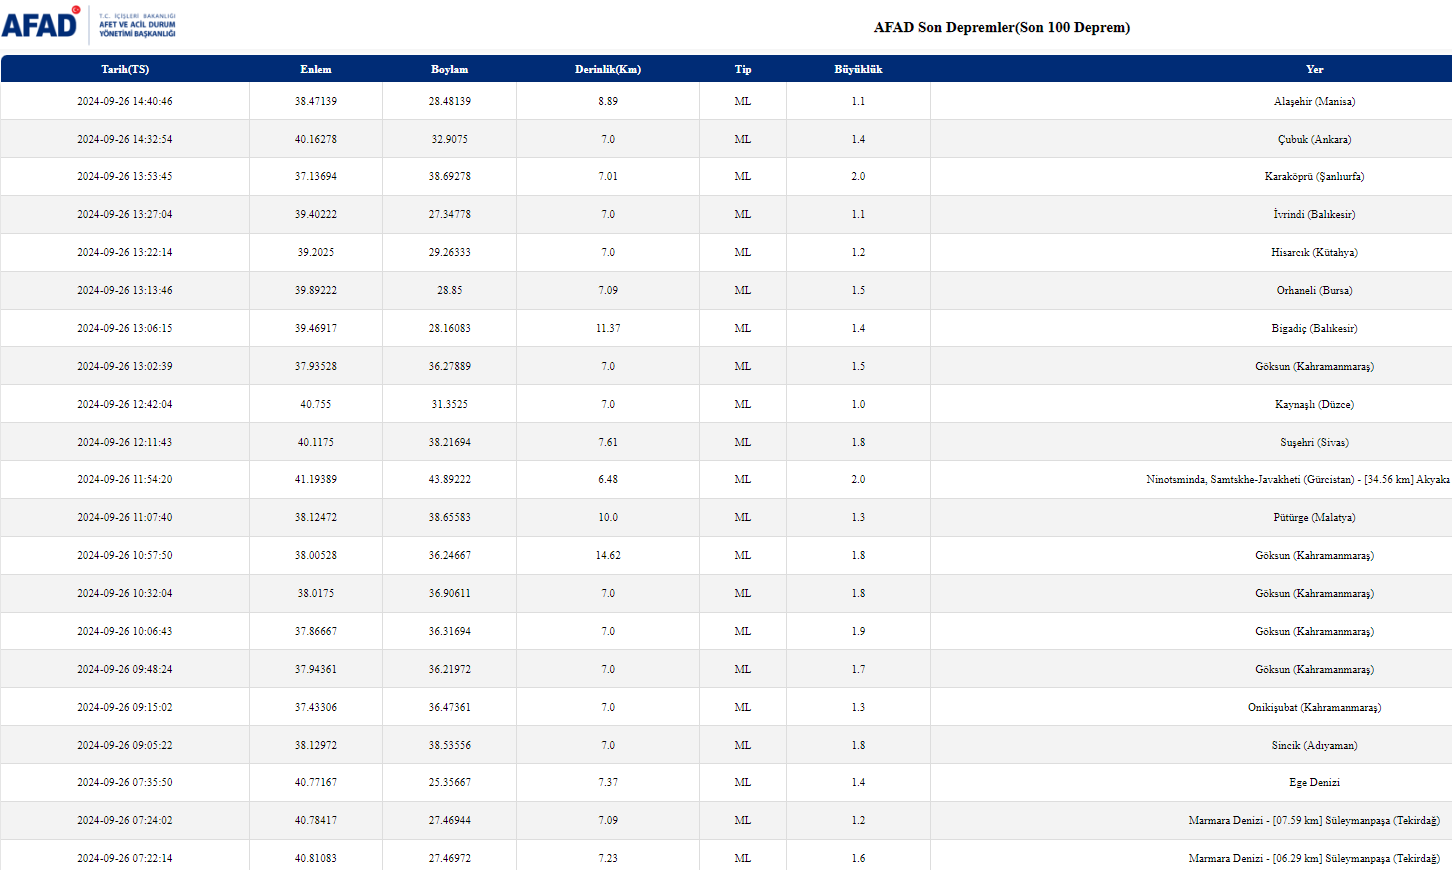The image size is (1452, 870).
Task: Click the Tip column header
Action: pos(743,69)
